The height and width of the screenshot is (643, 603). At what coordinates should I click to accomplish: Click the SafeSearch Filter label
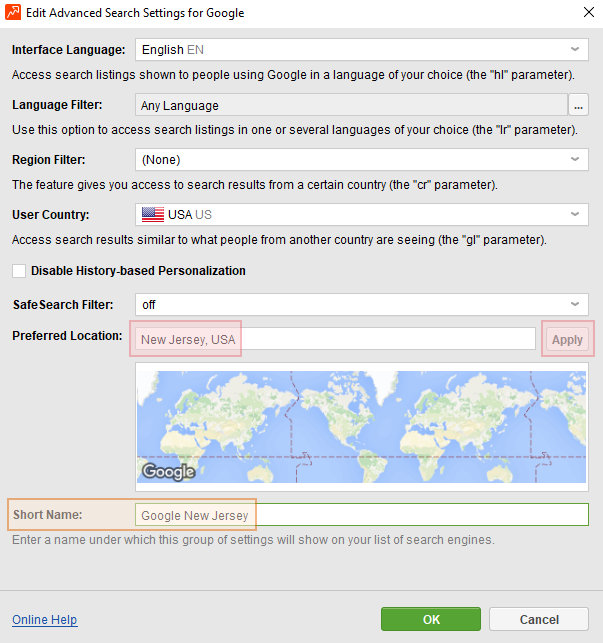(63, 305)
